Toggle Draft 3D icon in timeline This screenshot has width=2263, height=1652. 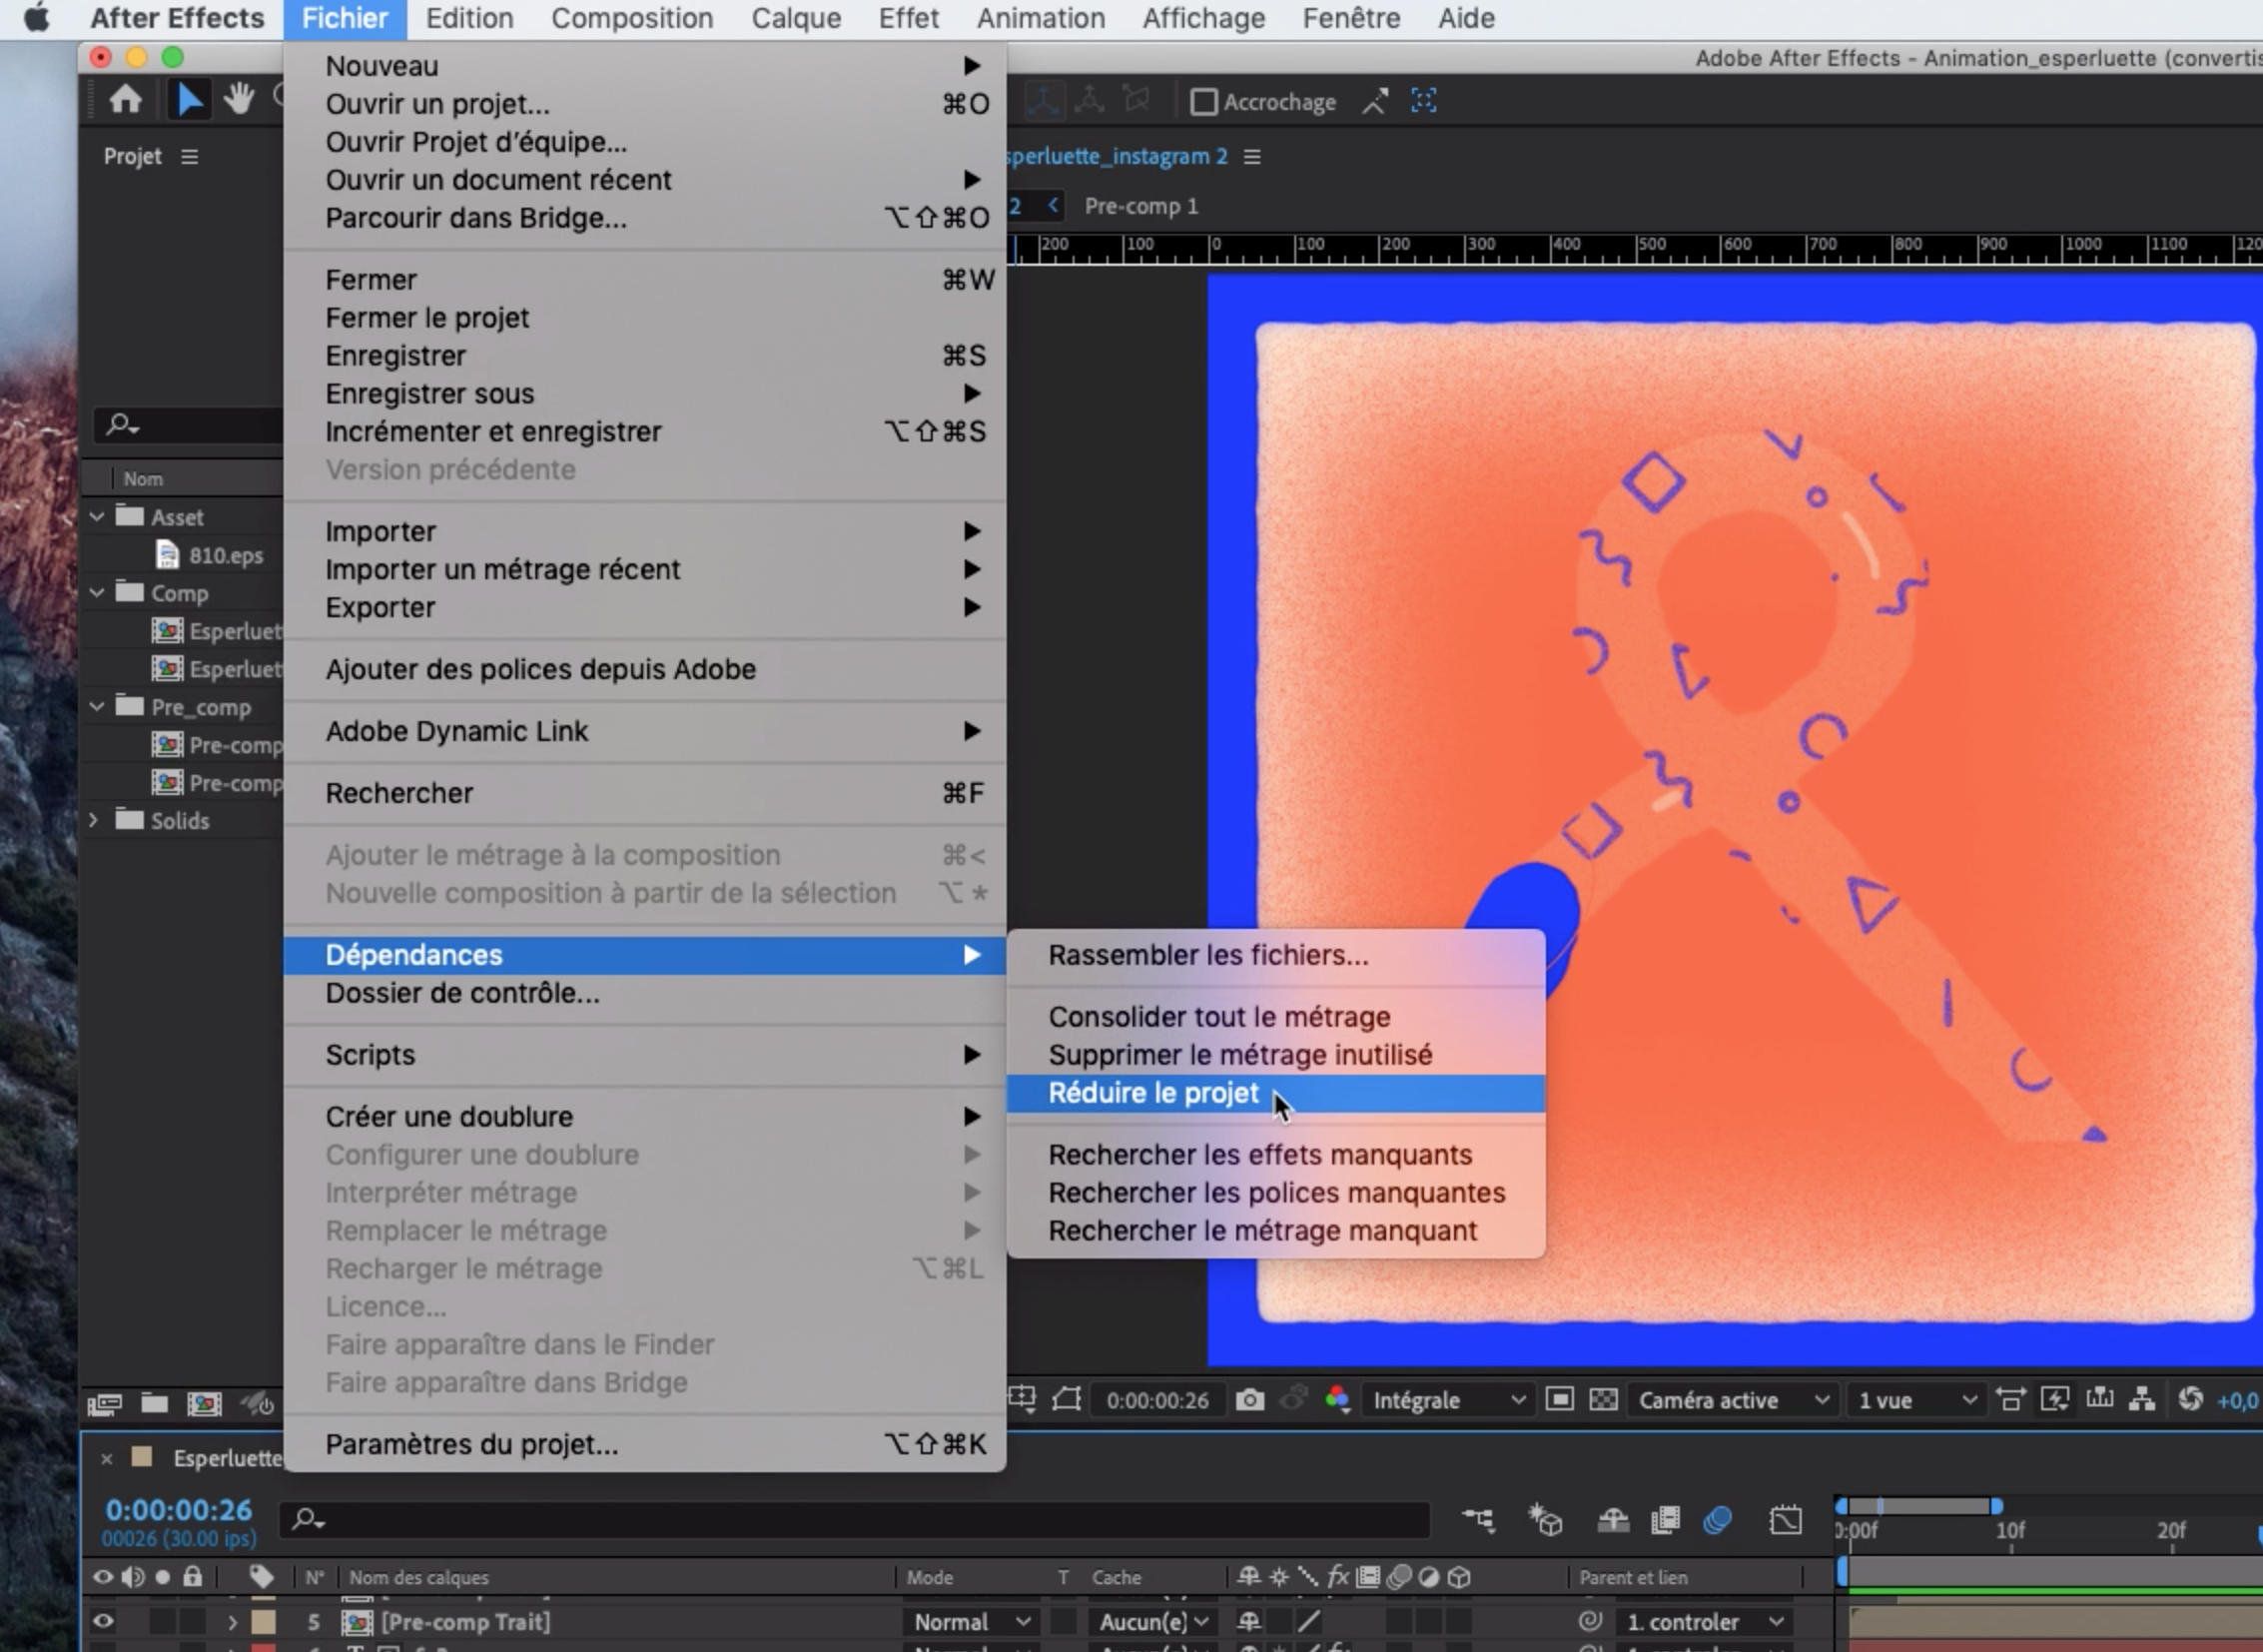point(1545,1520)
